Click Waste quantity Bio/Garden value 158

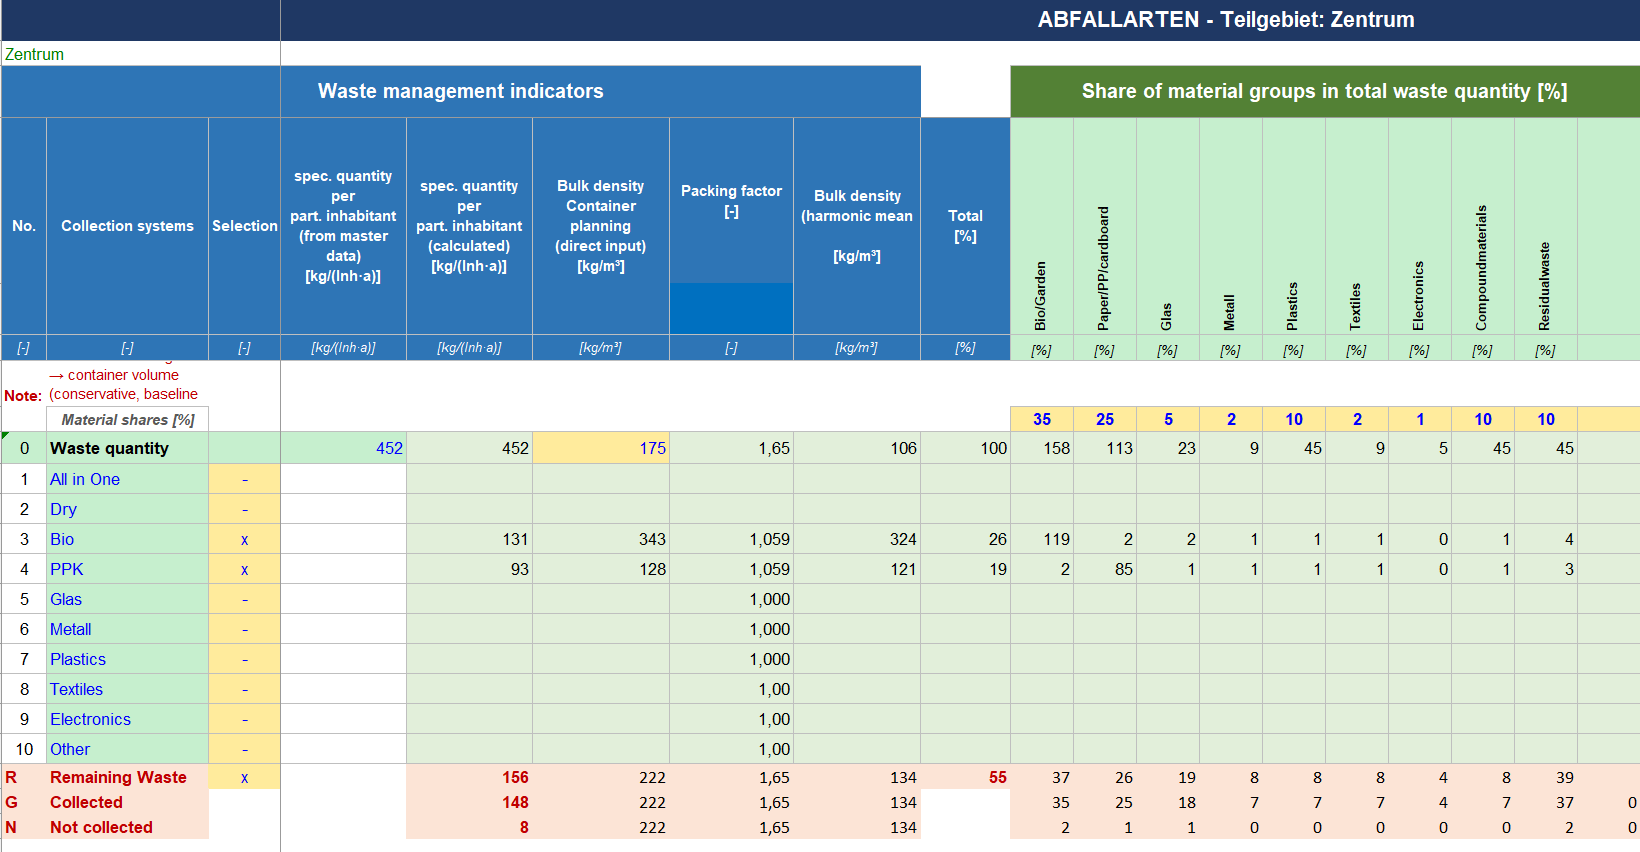coord(1042,448)
